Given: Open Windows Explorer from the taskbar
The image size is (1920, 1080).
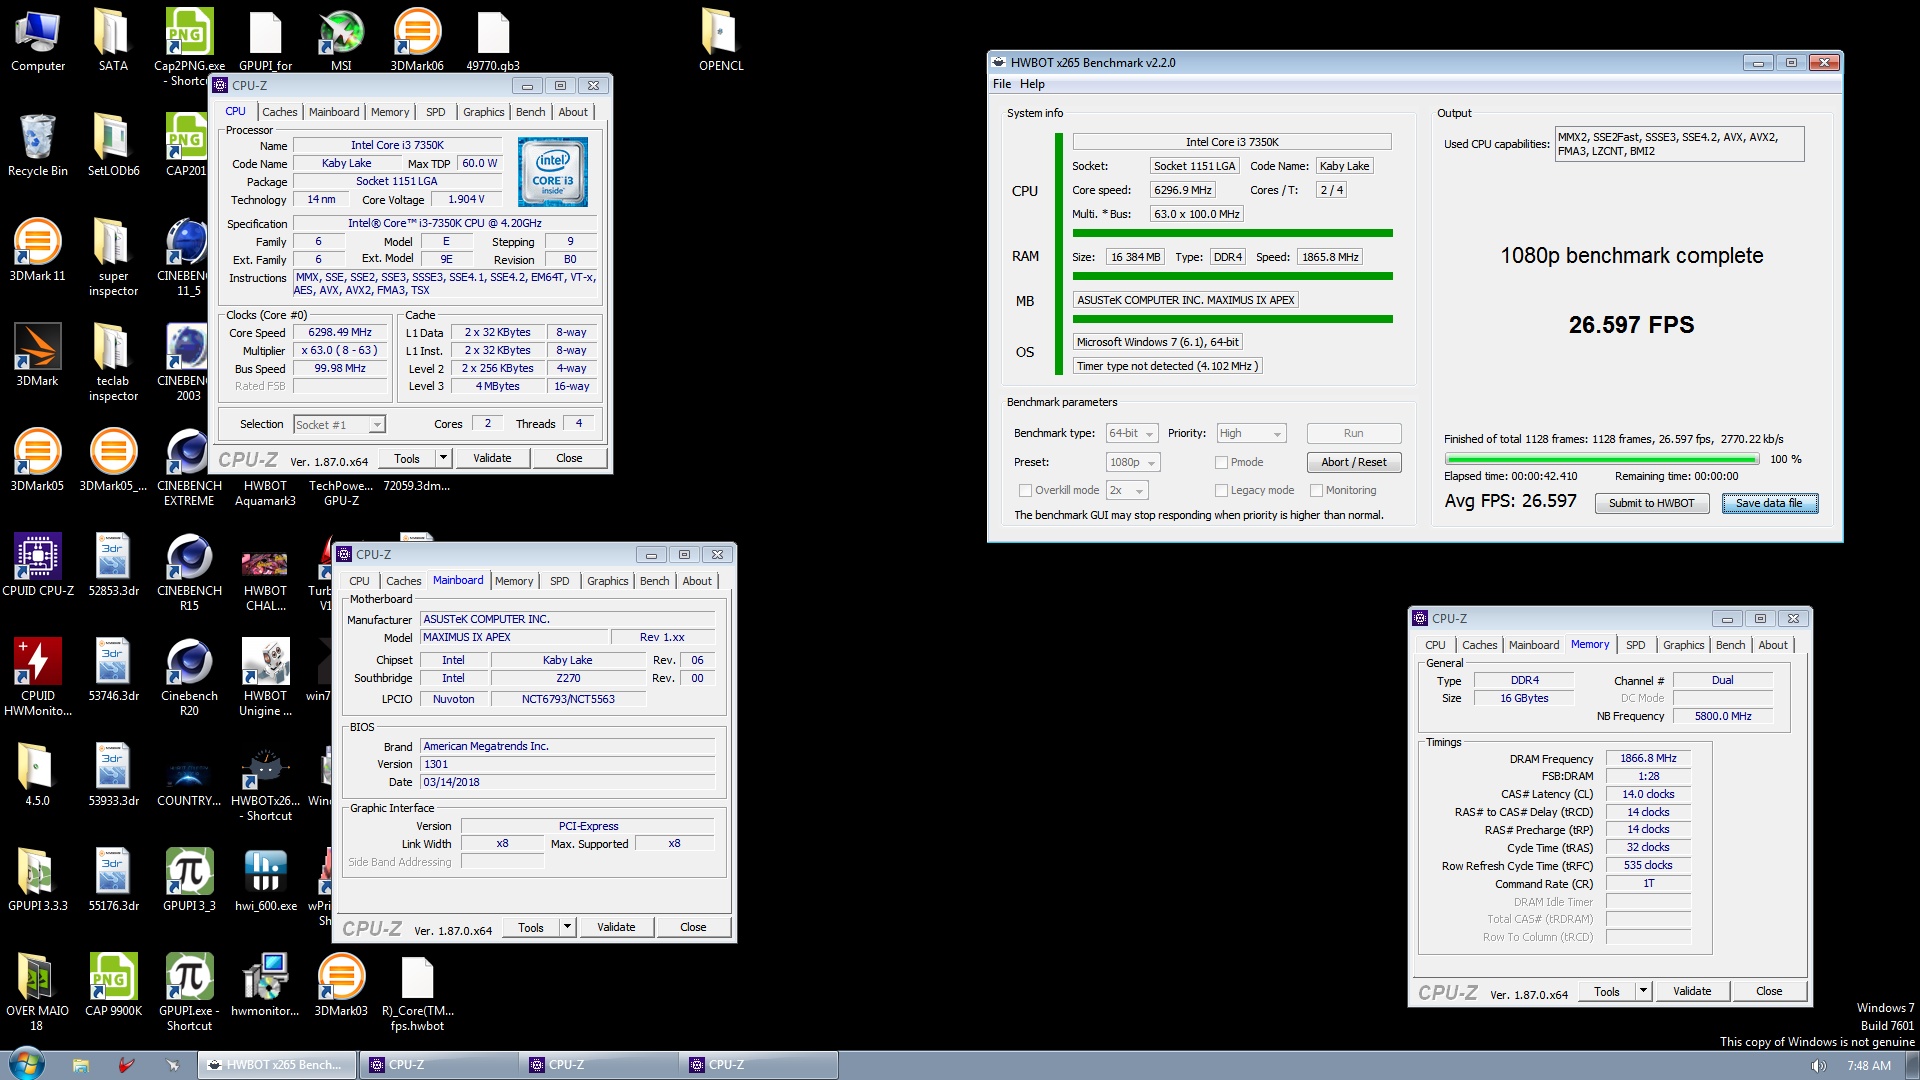Looking at the screenshot, I should click(x=81, y=1065).
